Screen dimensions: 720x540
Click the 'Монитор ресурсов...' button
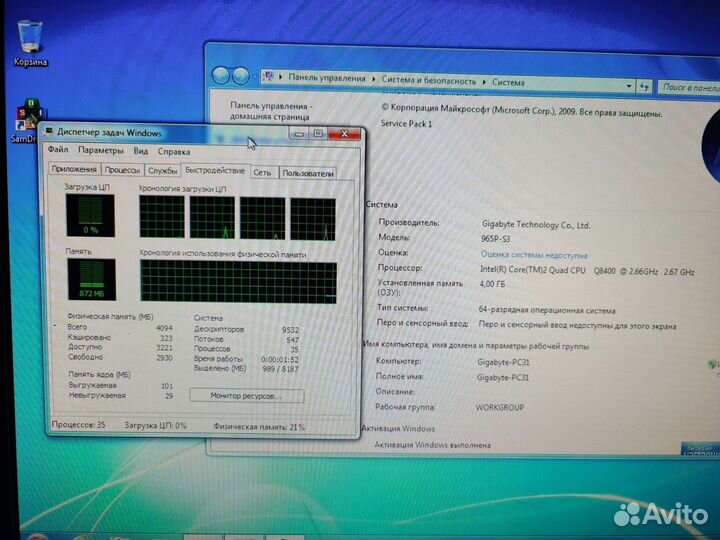point(246,396)
